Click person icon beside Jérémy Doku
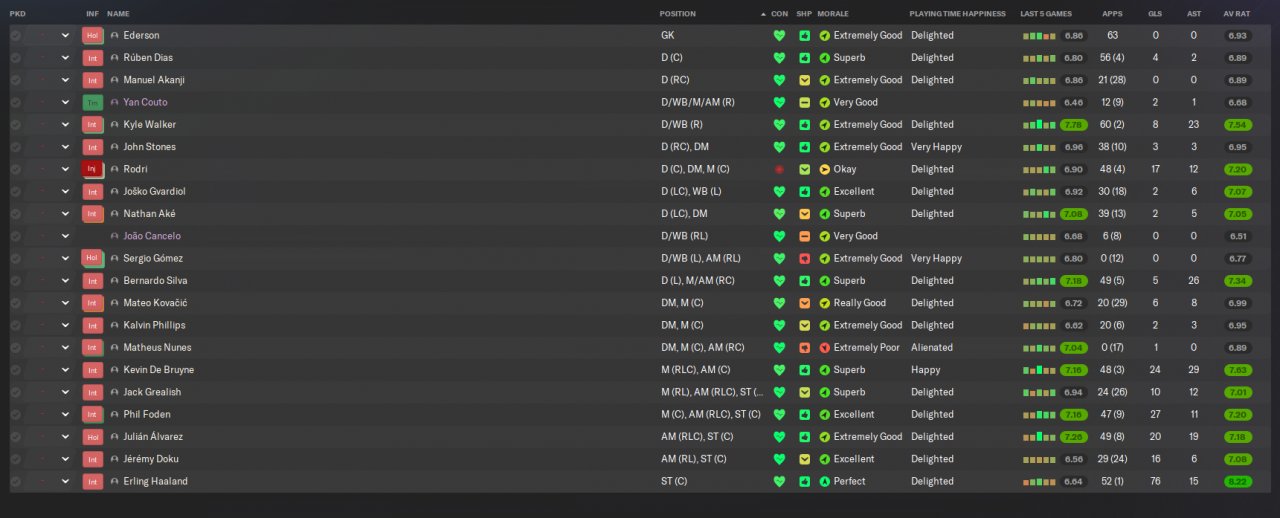 tap(115, 459)
